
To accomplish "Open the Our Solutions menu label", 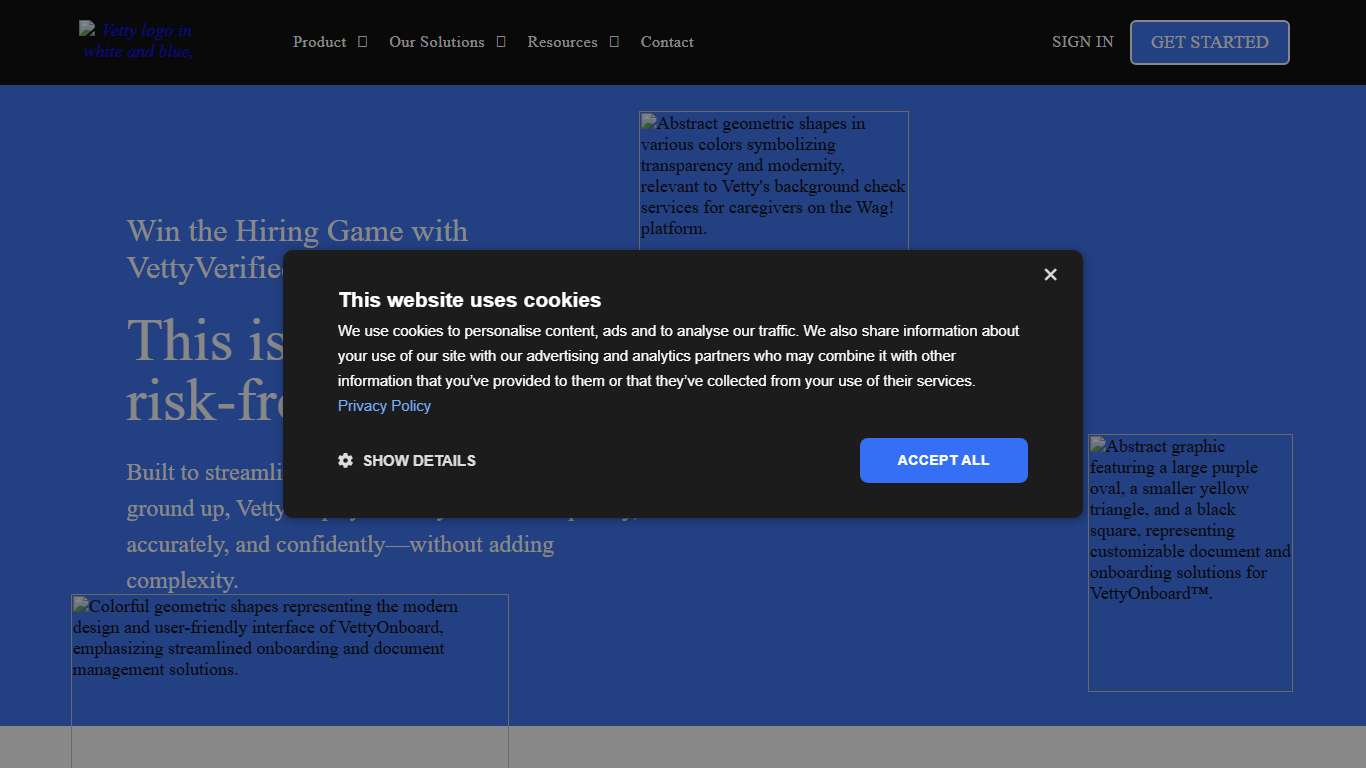I will tap(436, 42).
